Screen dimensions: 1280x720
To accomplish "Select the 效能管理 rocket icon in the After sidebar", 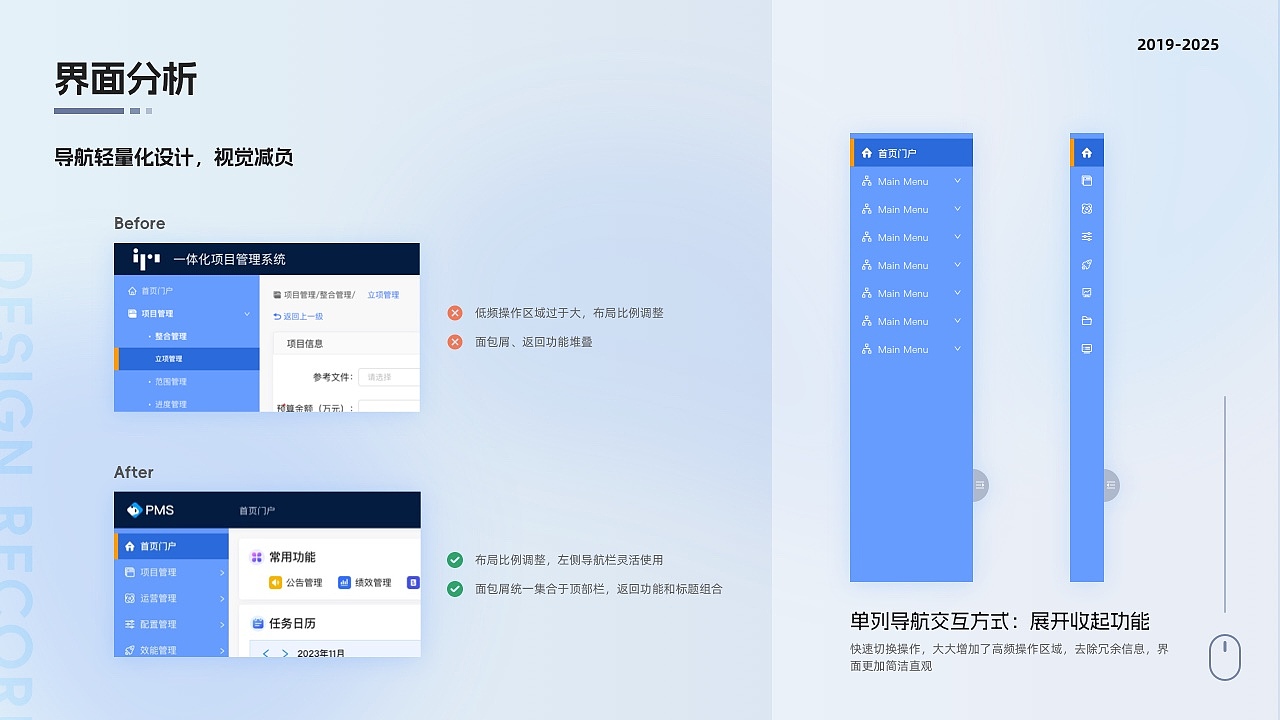I will click(130, 650).
